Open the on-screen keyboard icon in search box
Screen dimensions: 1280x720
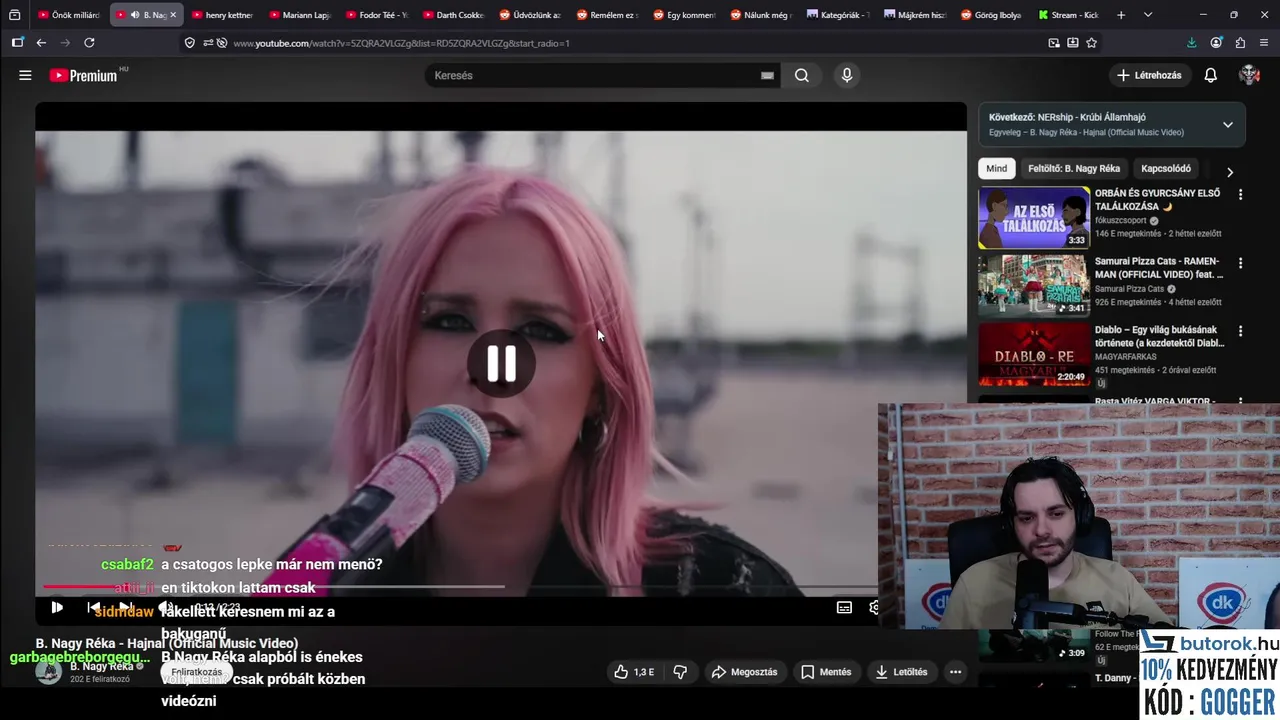pyautogui.click(x=767, y=76)
